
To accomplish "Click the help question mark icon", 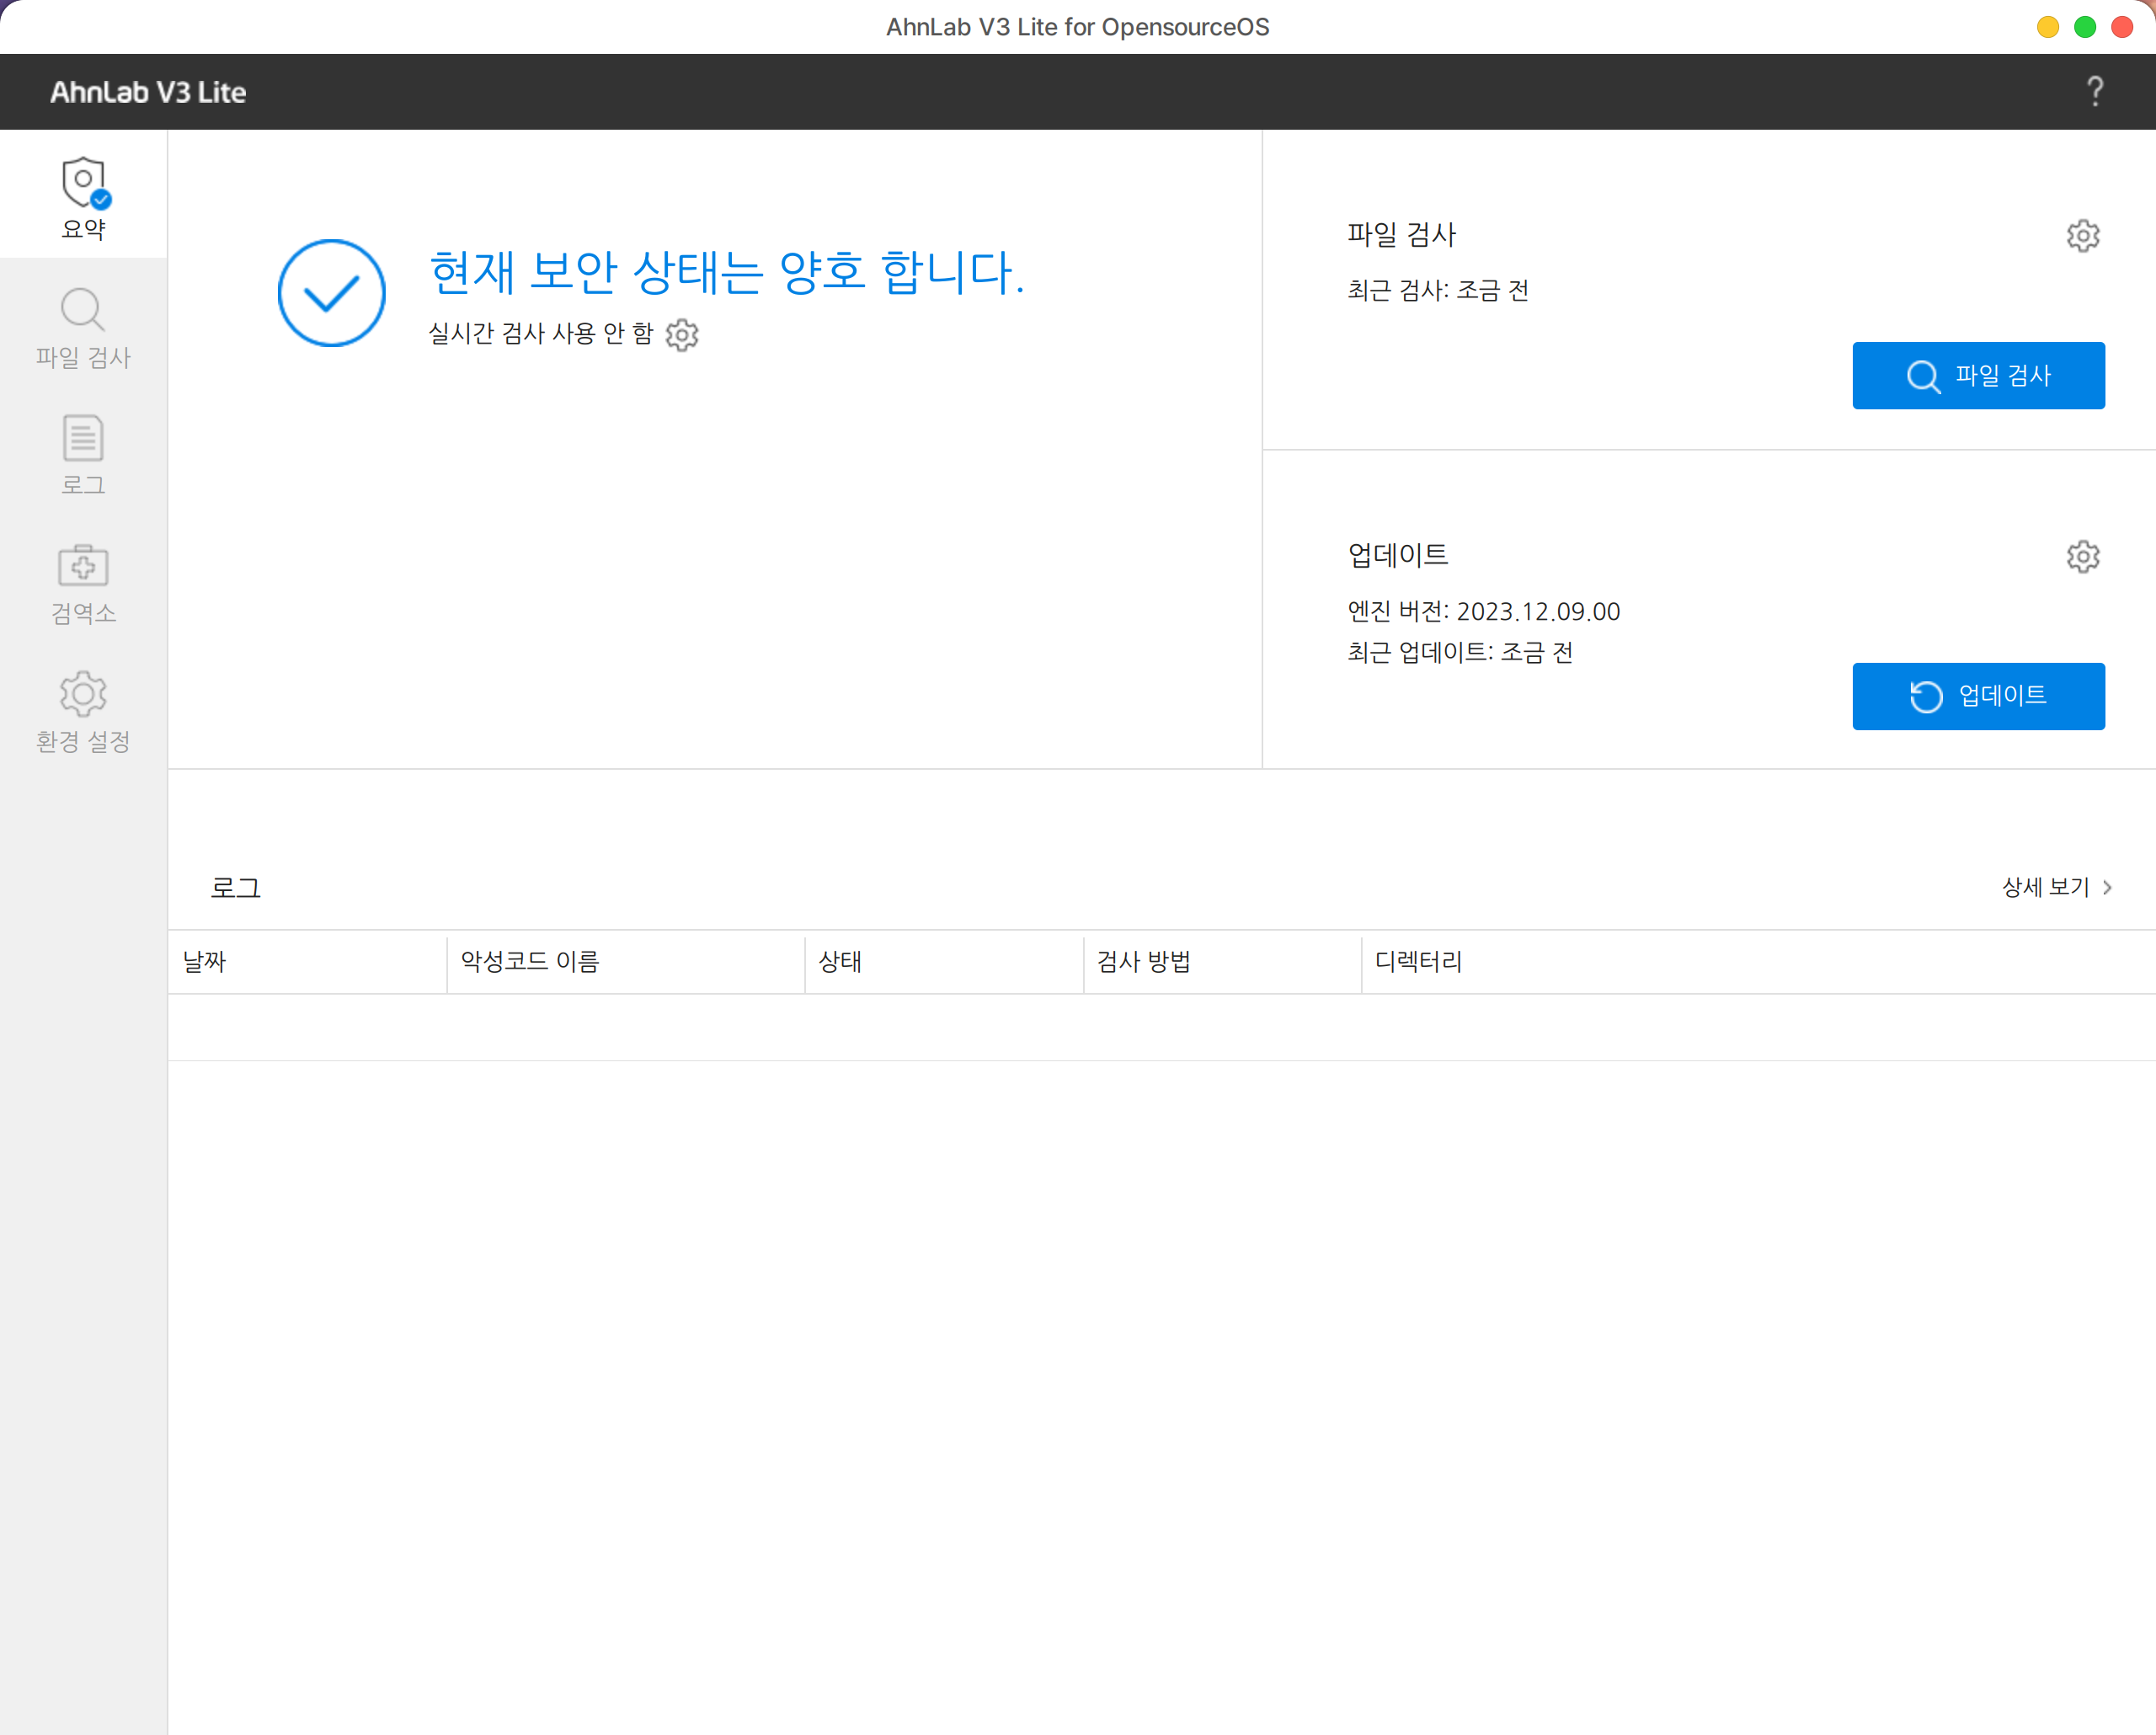I will [x=2094, y=92].
